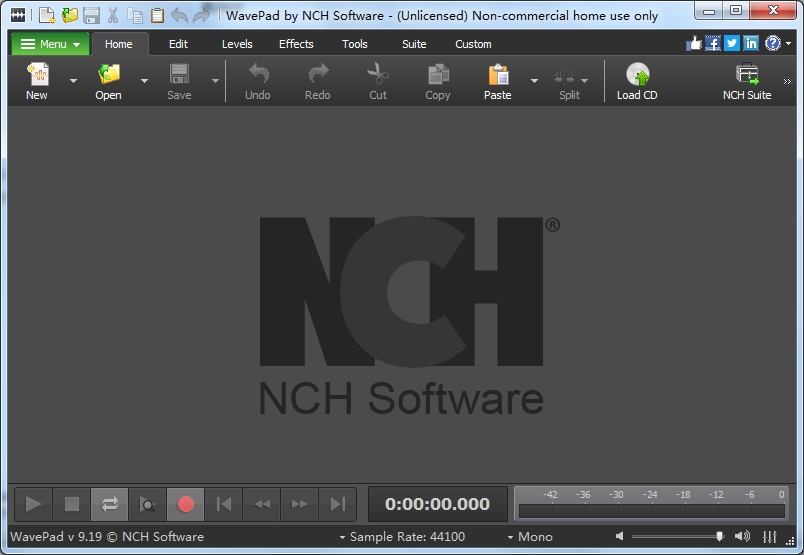Image resolution: width=804 pixels, height=555 pixels.
Task: Open a file with the Open icon
Action: 109,74
